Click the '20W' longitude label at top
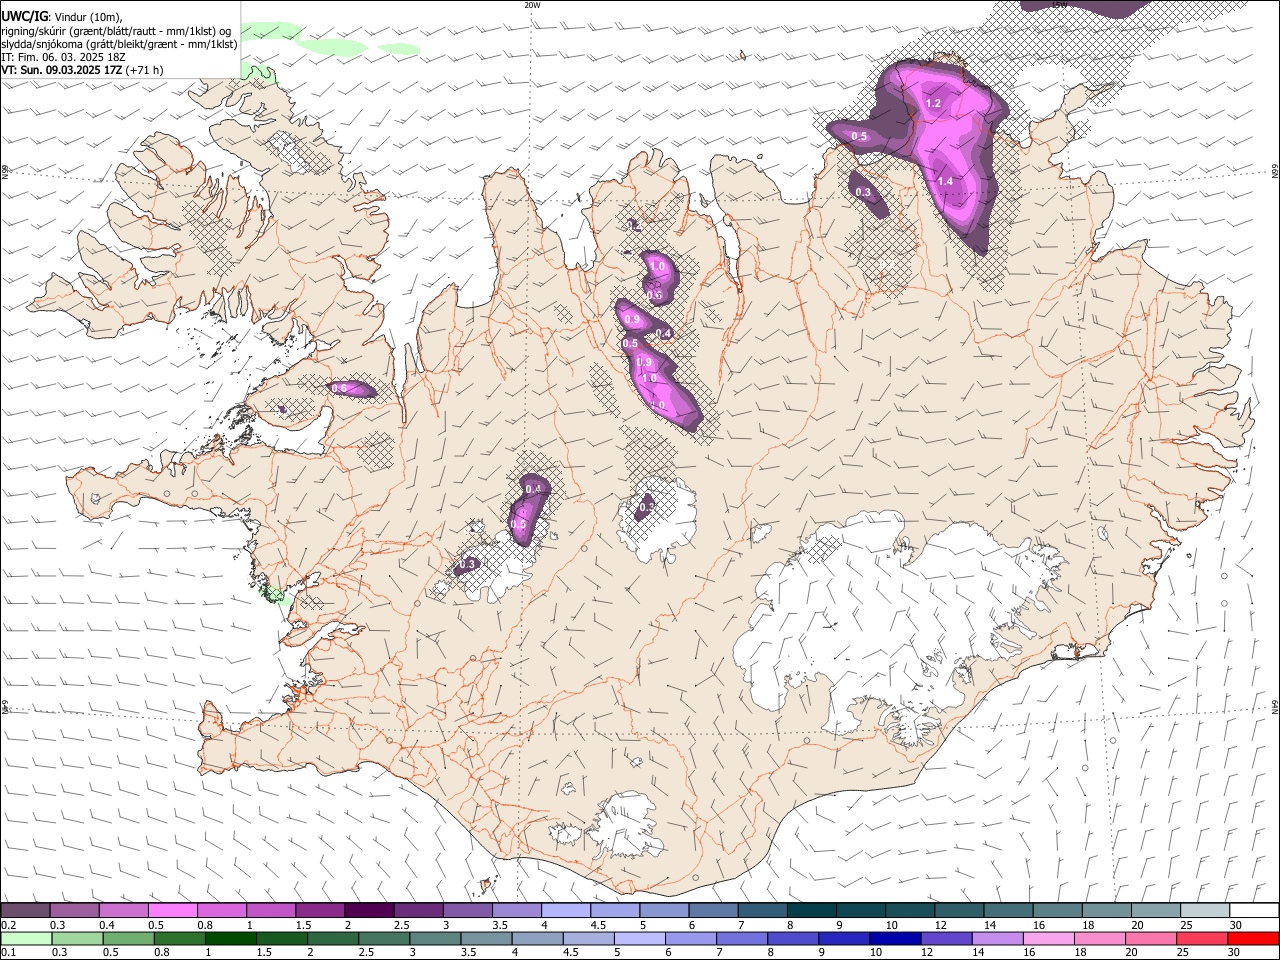The height and width of the screenshot is (960, 1280). pos(532,4)
